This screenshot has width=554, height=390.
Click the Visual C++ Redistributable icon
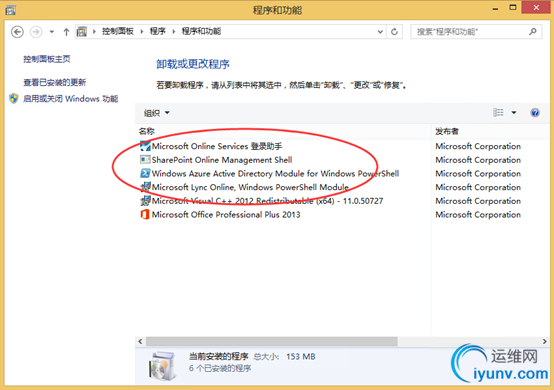pyautogui.click(x=145, y=201)
